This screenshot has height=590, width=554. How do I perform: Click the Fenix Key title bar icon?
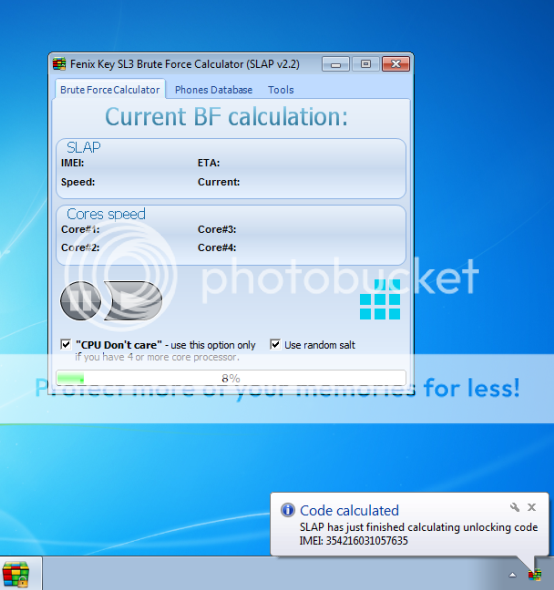(x=59, y=64)
